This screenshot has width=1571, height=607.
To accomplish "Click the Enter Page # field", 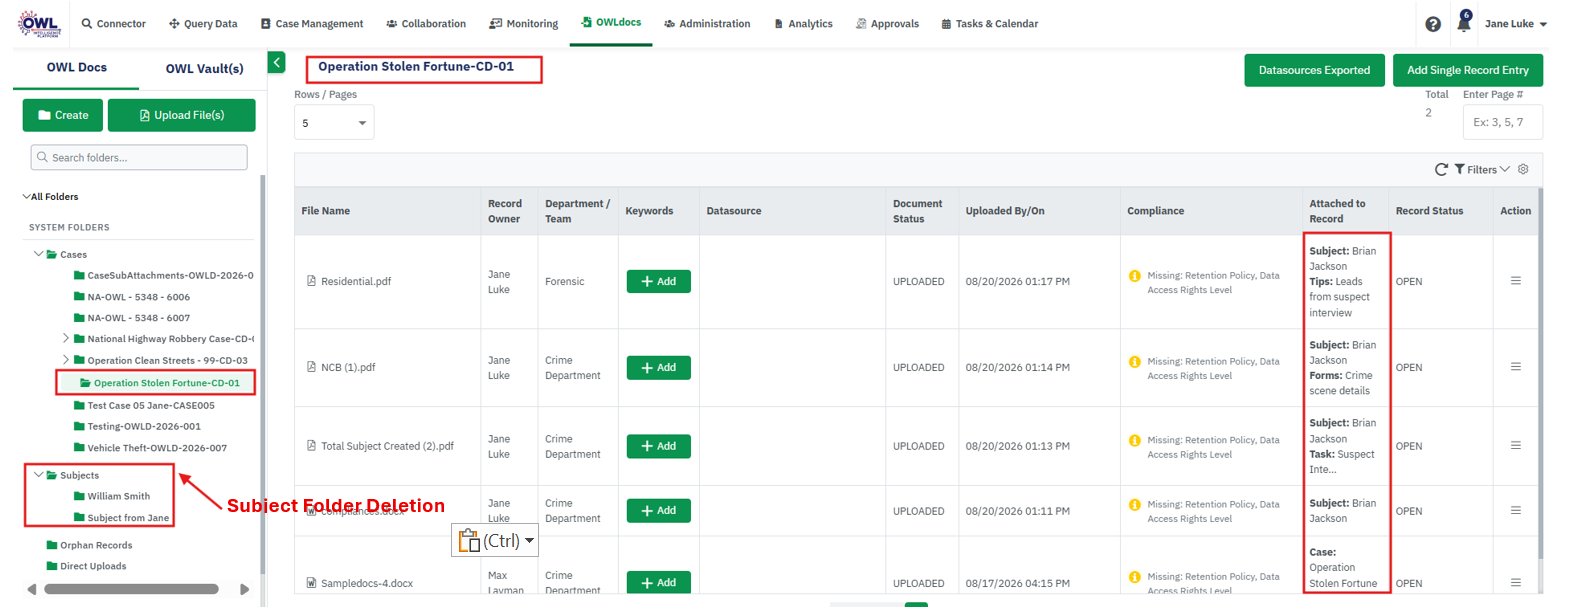I will point(1502,122).
